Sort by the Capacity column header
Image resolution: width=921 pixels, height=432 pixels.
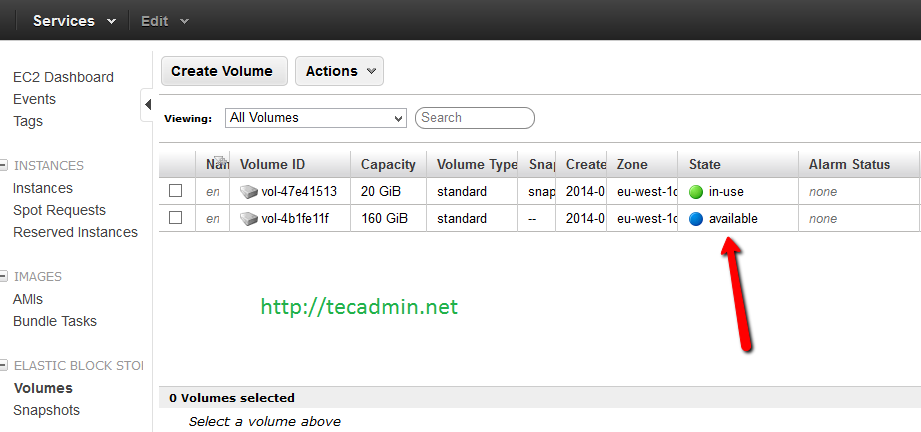tap(388, 165)
